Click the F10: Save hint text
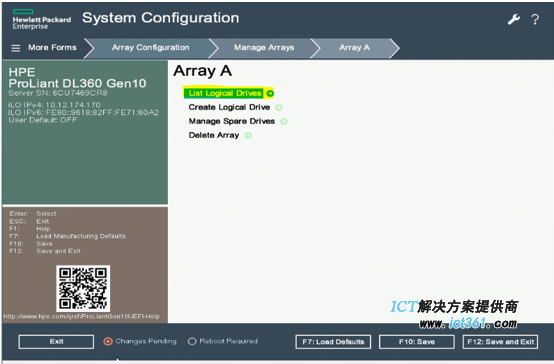This screenshot has height=364, width=554. click(31, 244)
